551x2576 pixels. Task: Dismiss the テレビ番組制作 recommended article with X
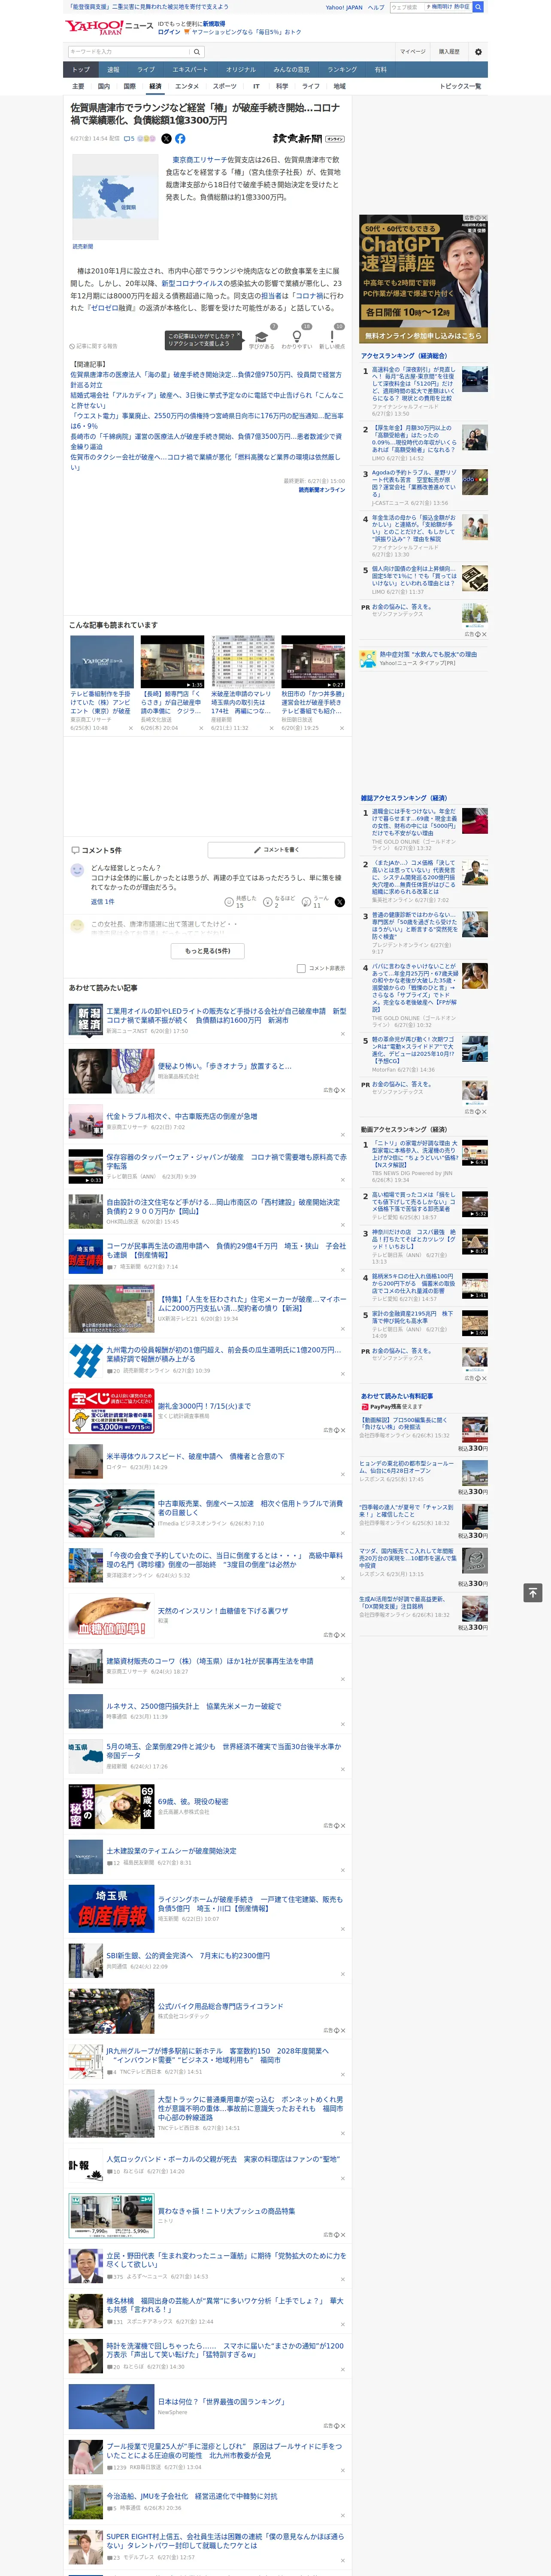[x=131, y=728]
